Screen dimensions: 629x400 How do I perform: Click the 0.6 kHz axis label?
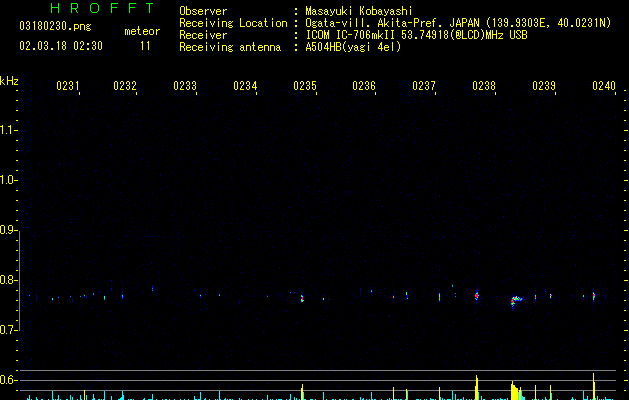coord(8,380)
